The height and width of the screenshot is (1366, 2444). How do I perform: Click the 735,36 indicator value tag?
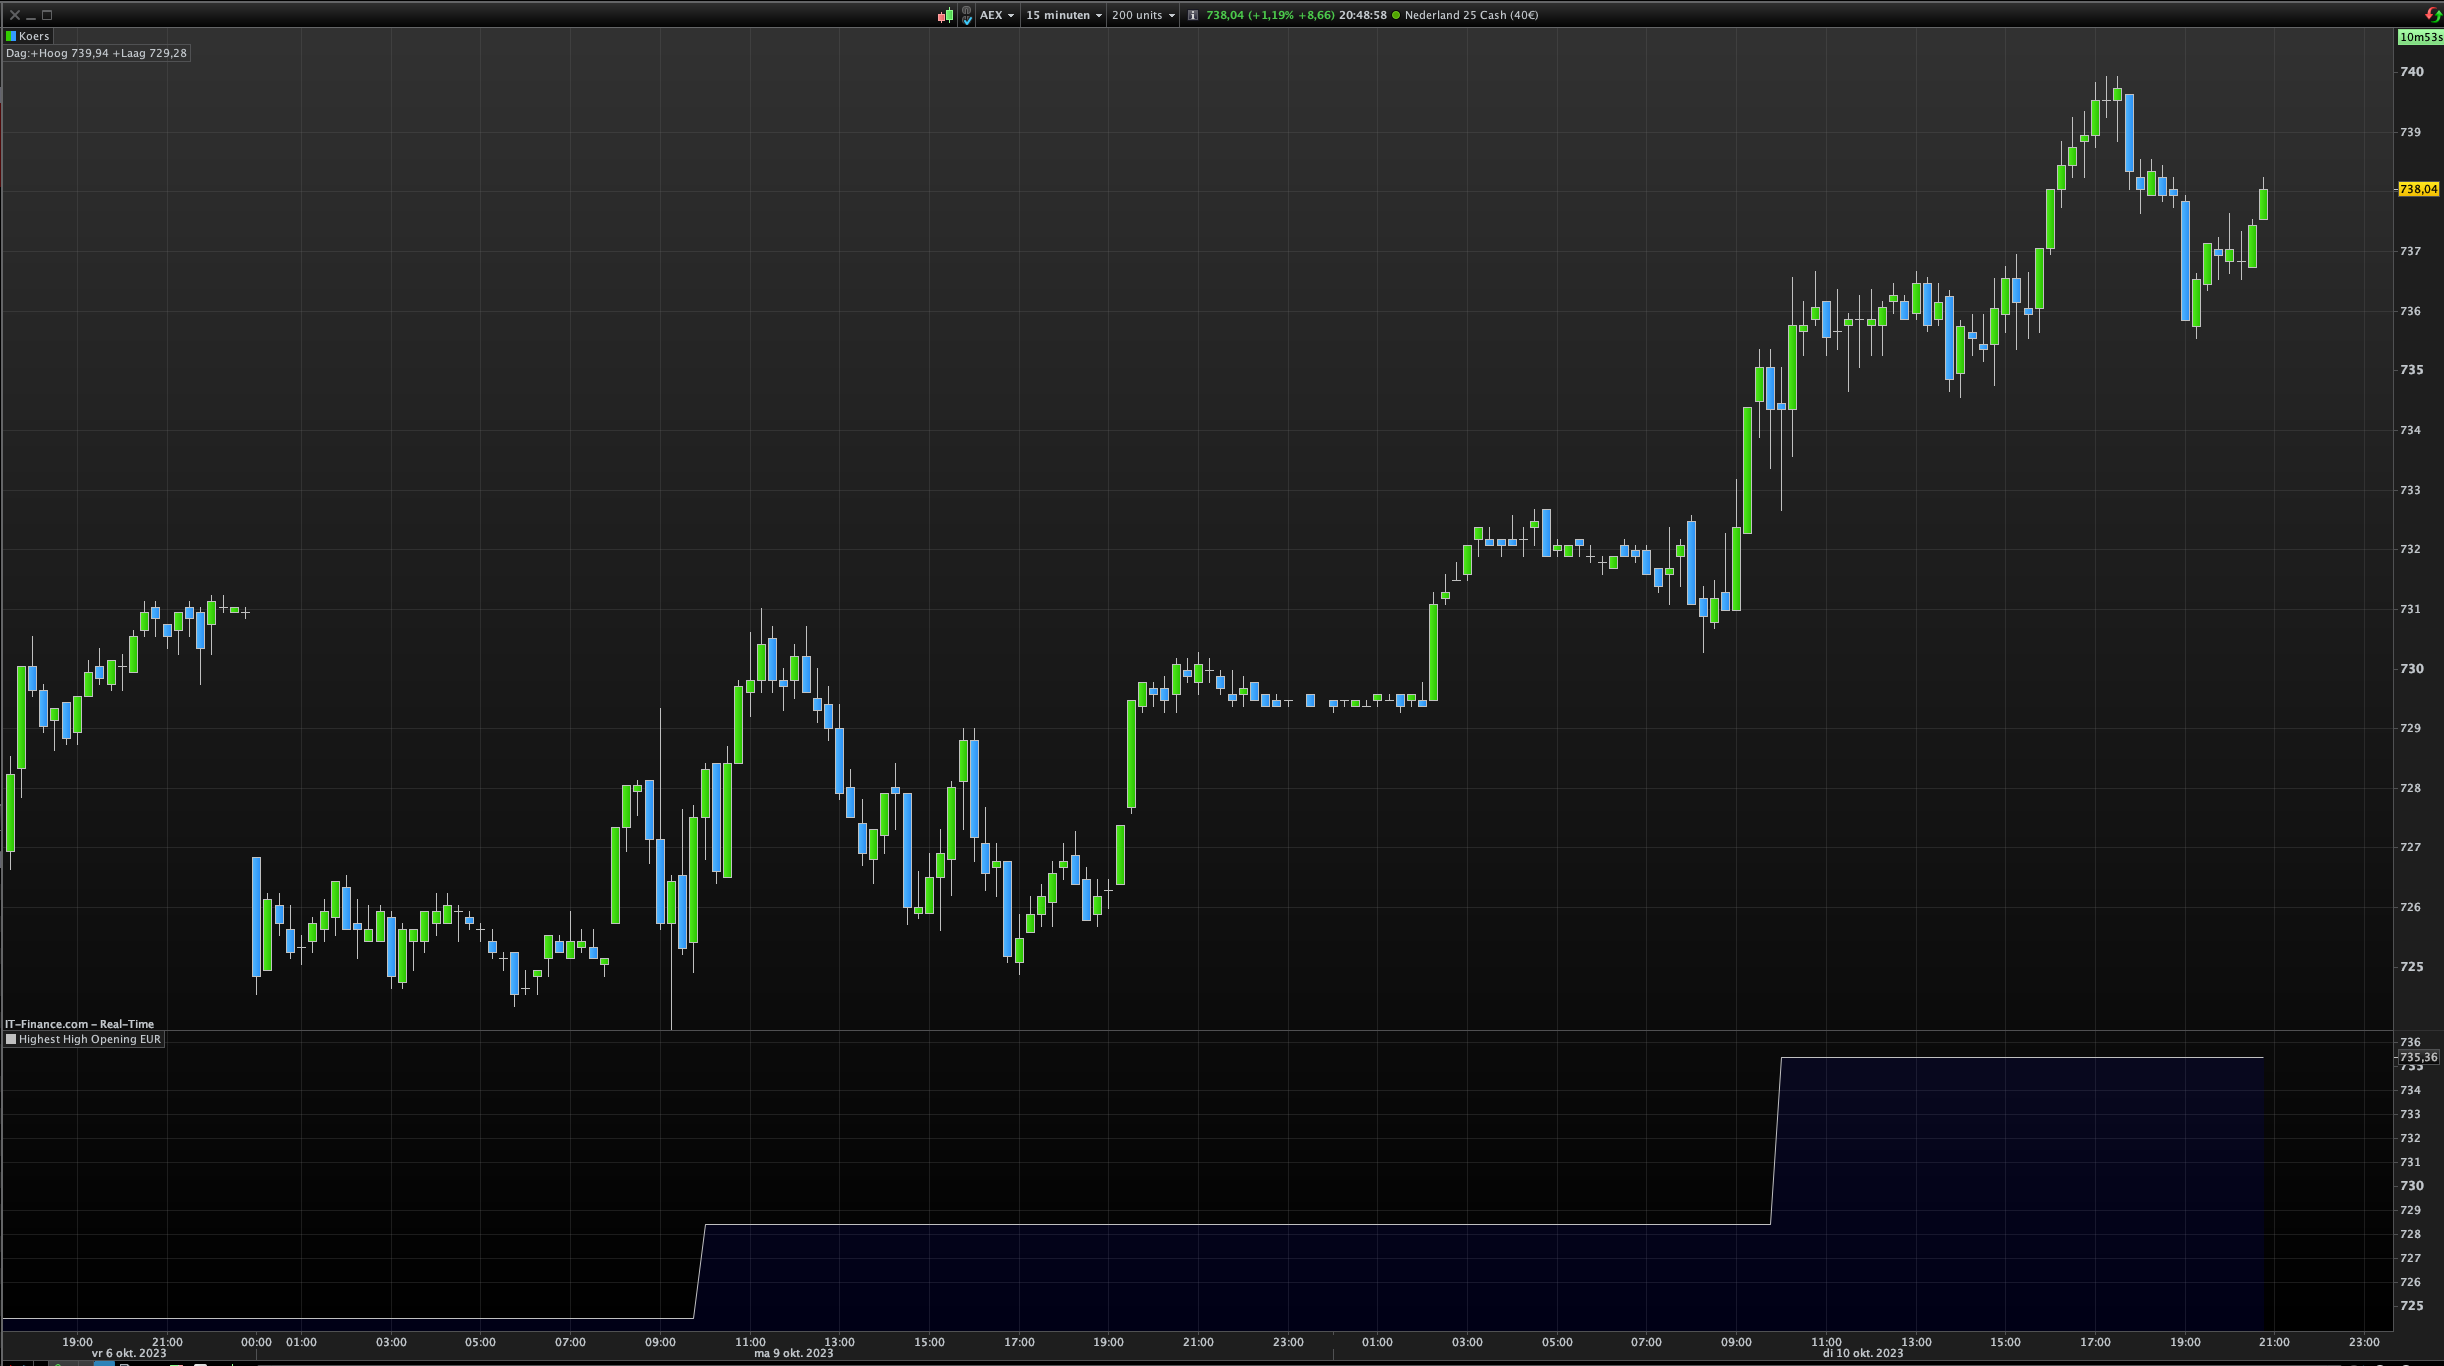coord(2418,1057)
